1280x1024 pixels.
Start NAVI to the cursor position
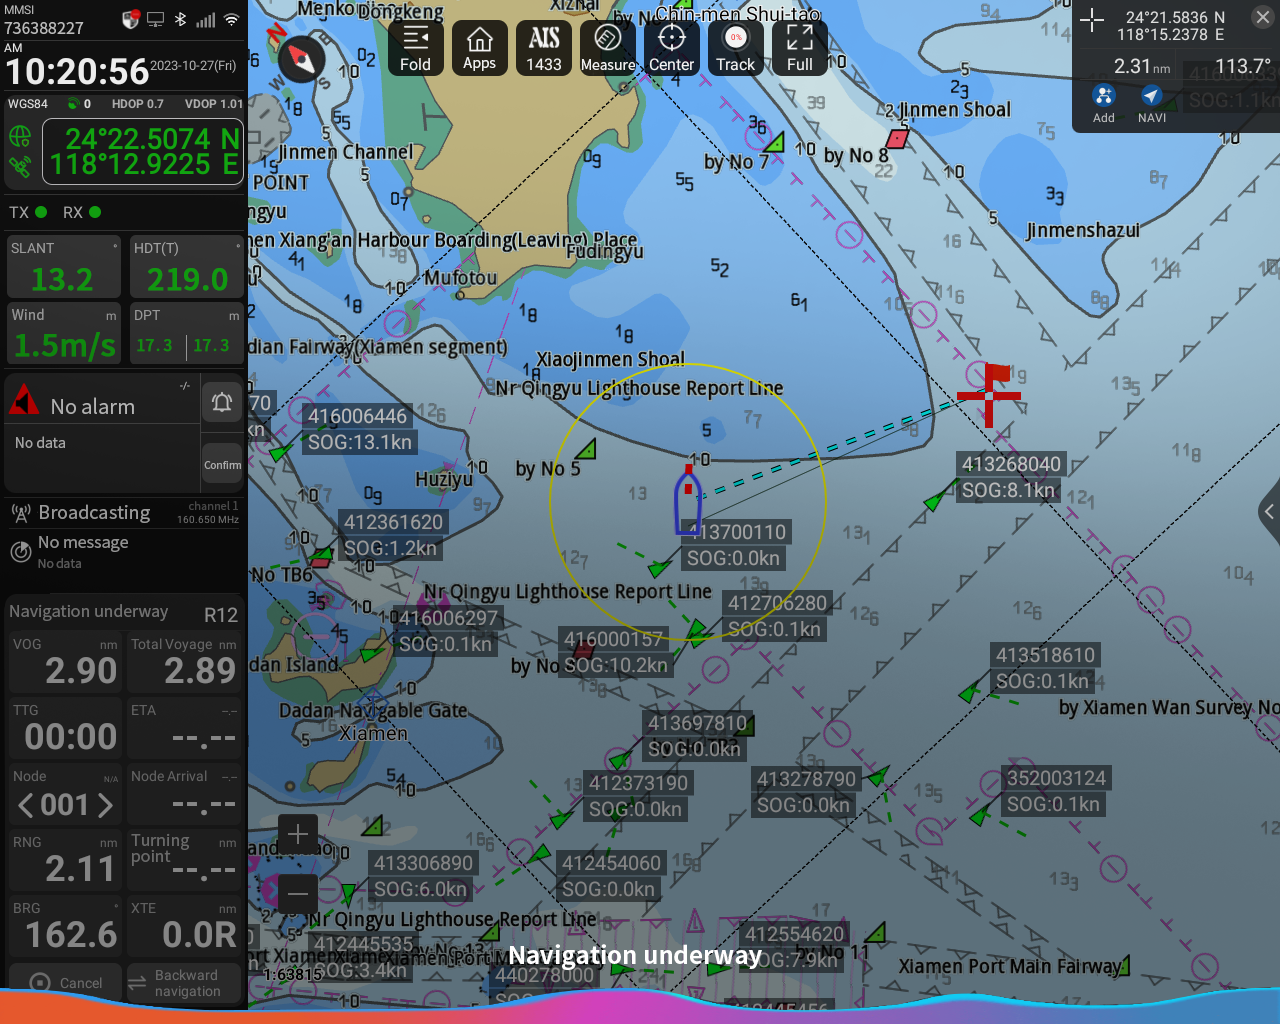click(x=1151, y=104)
